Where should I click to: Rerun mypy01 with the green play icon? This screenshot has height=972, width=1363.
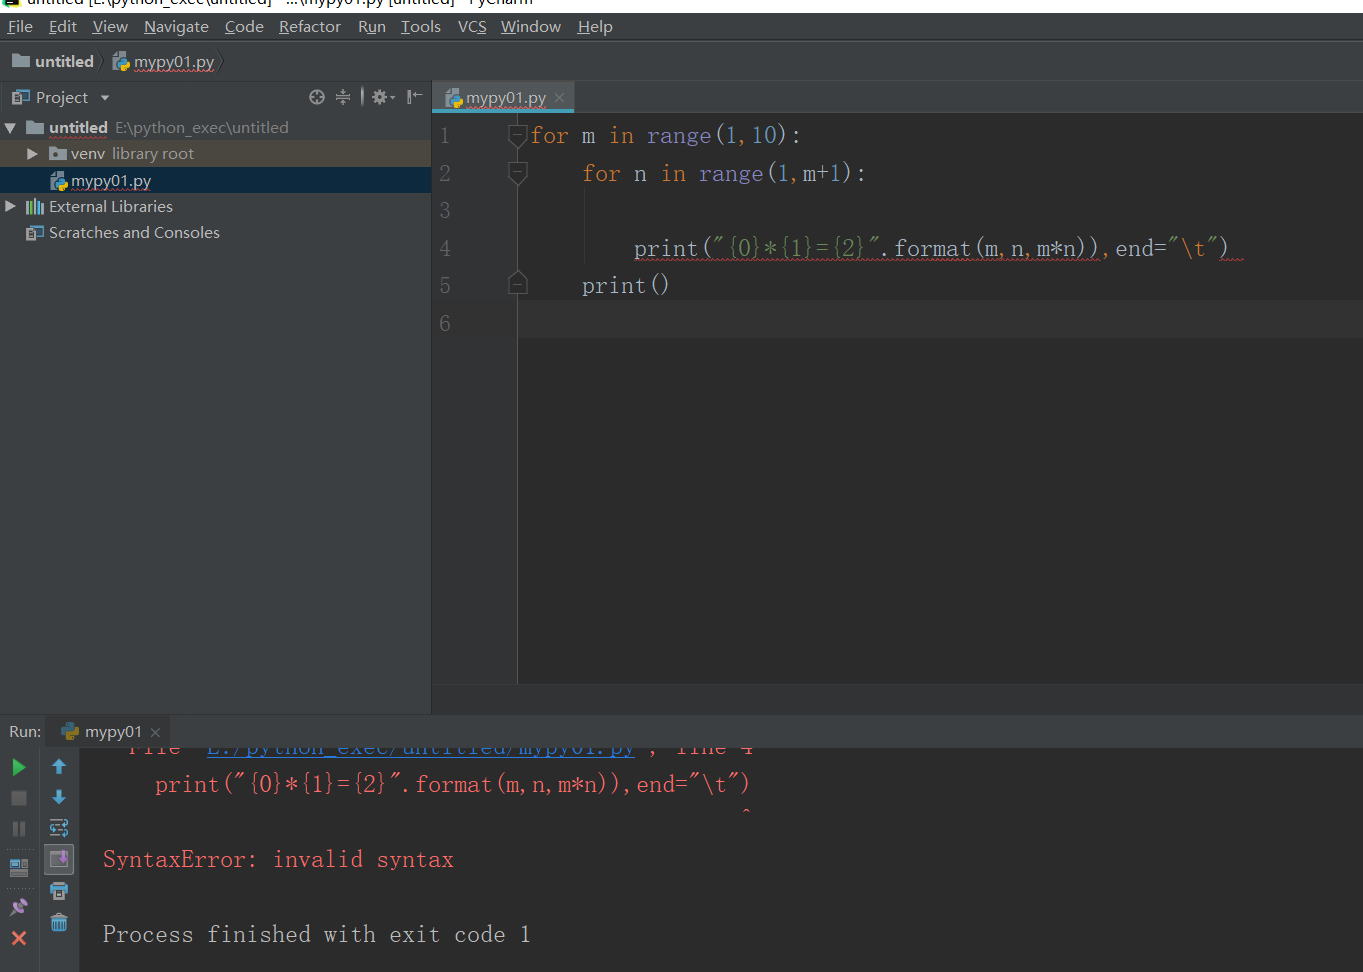click(x=19, y=767)
